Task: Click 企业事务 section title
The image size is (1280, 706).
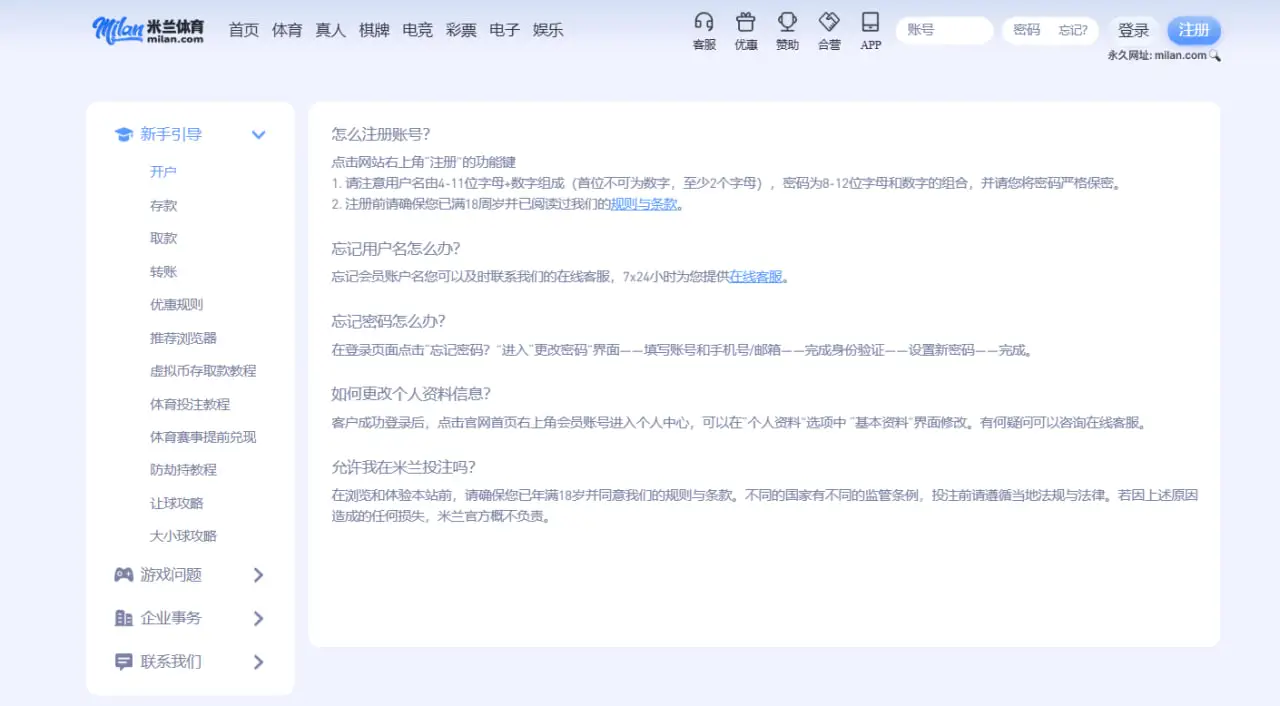Action: coord(171,618)
